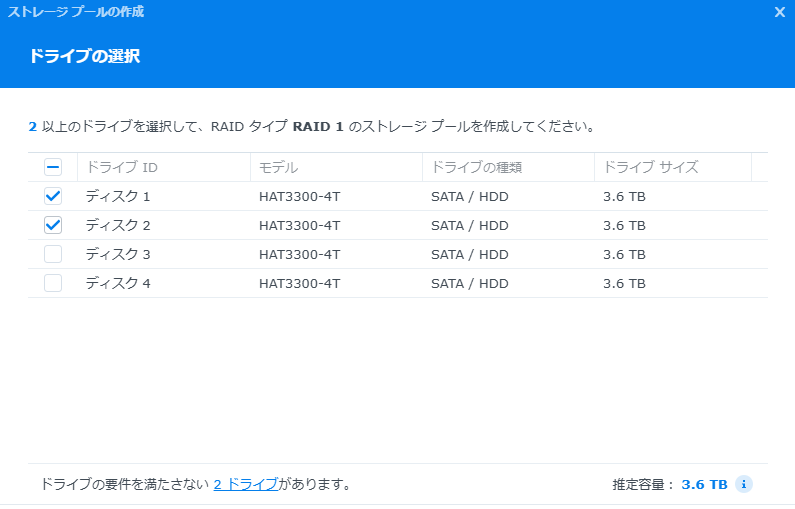Viewport: 795px width, 509px height.
Task: Uncheck the ディスク 2 checkbox
Action: (53, 225)
